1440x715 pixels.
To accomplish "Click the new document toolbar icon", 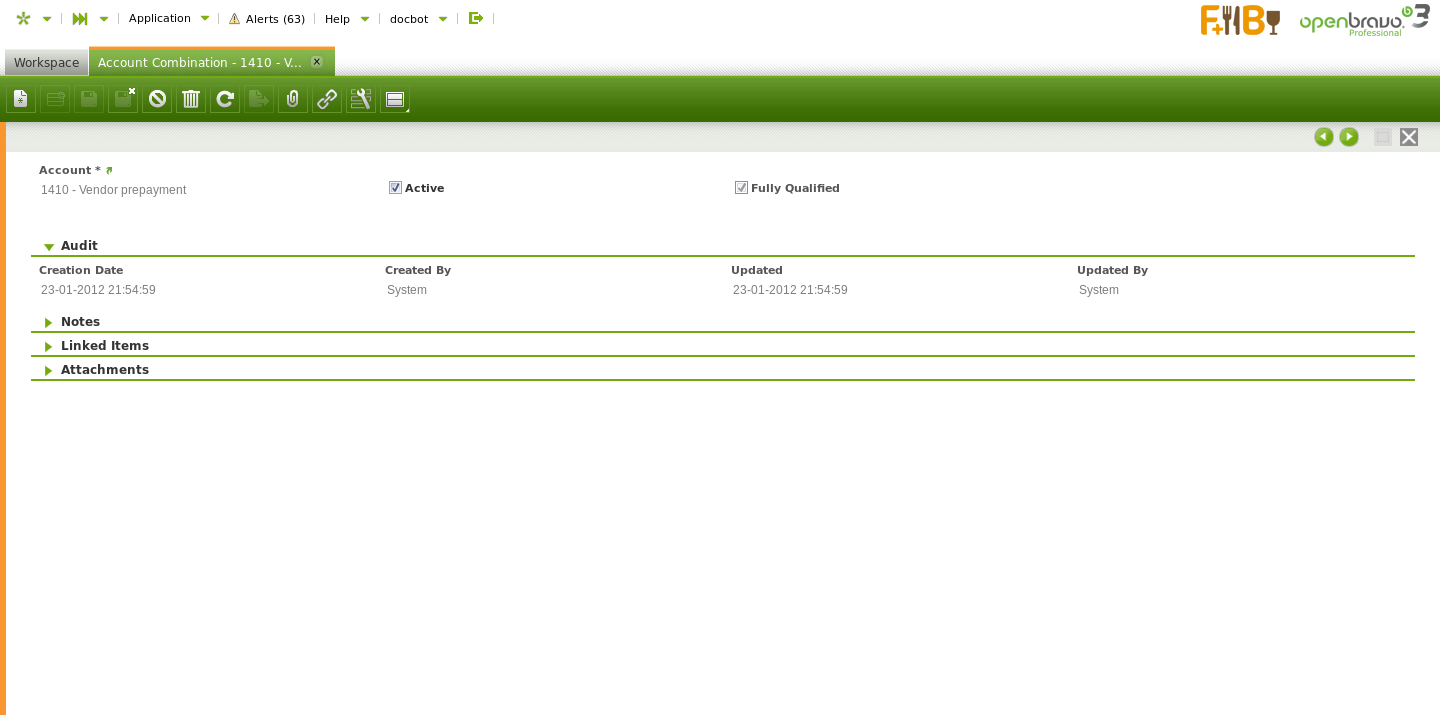I will [21, 99].
